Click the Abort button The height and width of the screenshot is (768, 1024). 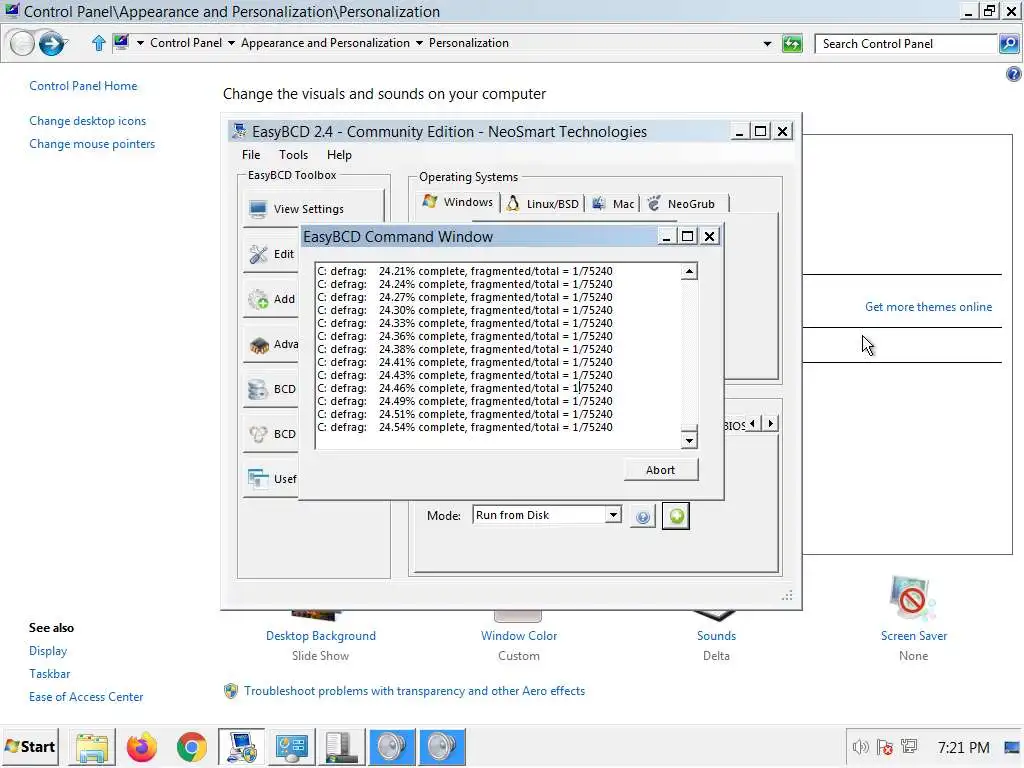660,470
